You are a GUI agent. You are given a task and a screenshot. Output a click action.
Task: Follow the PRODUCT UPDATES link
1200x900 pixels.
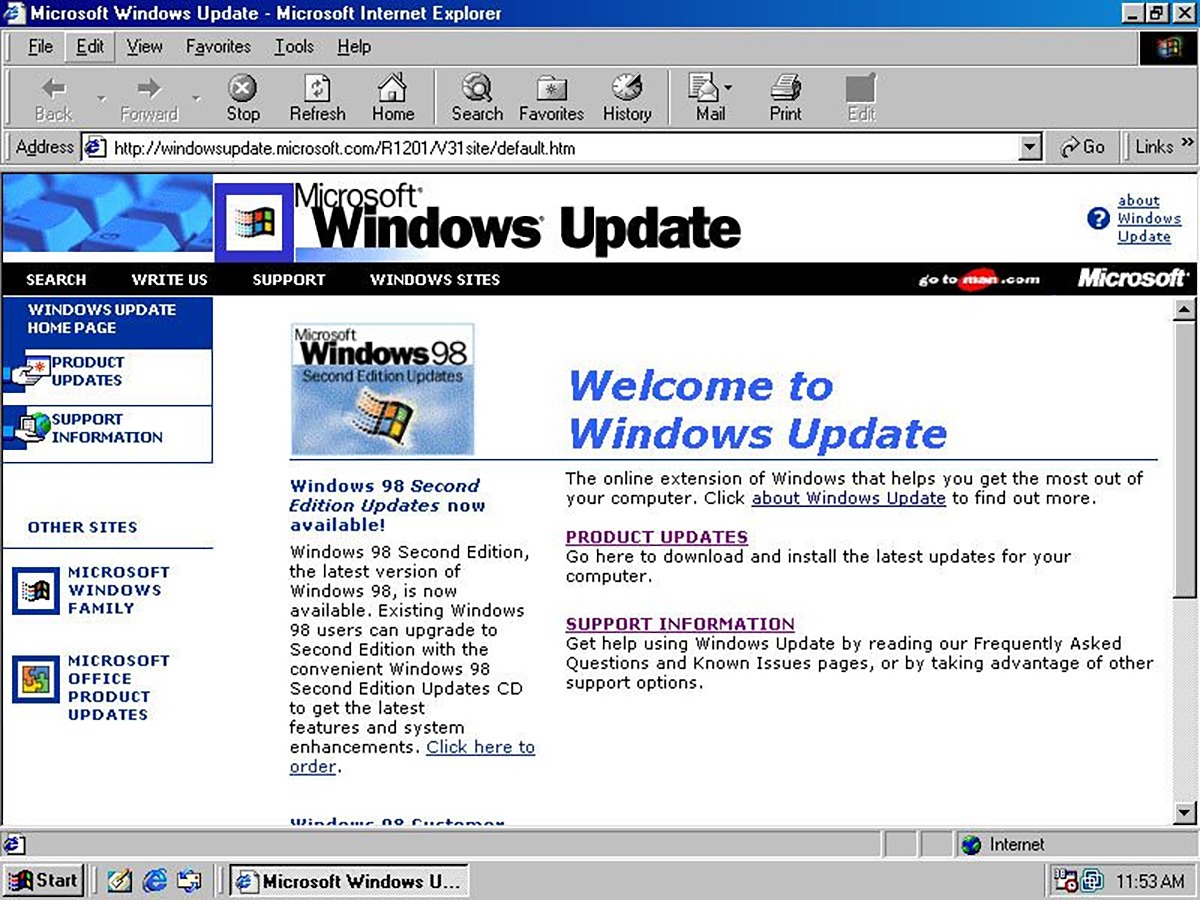656,537
